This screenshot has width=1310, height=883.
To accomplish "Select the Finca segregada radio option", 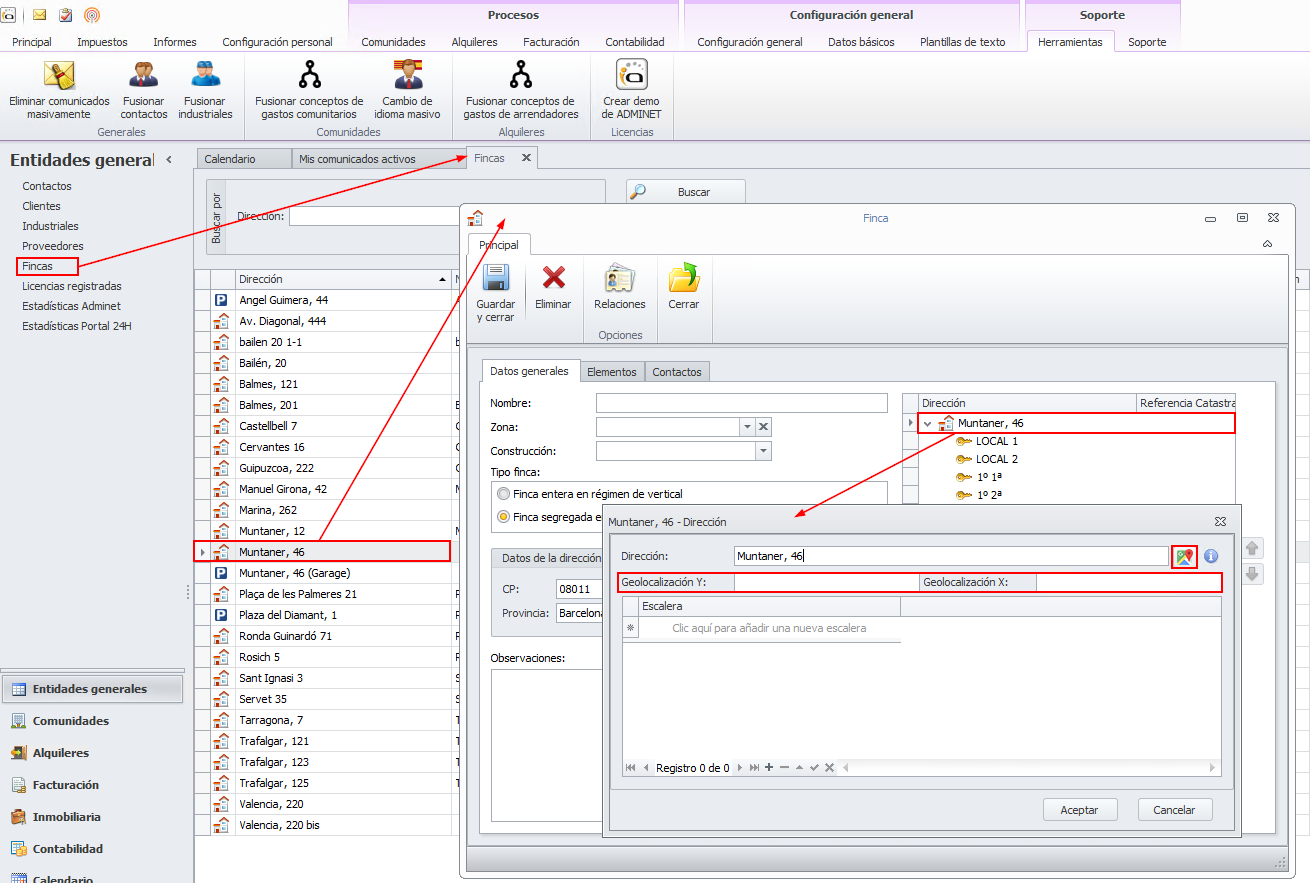I will 503,517.
